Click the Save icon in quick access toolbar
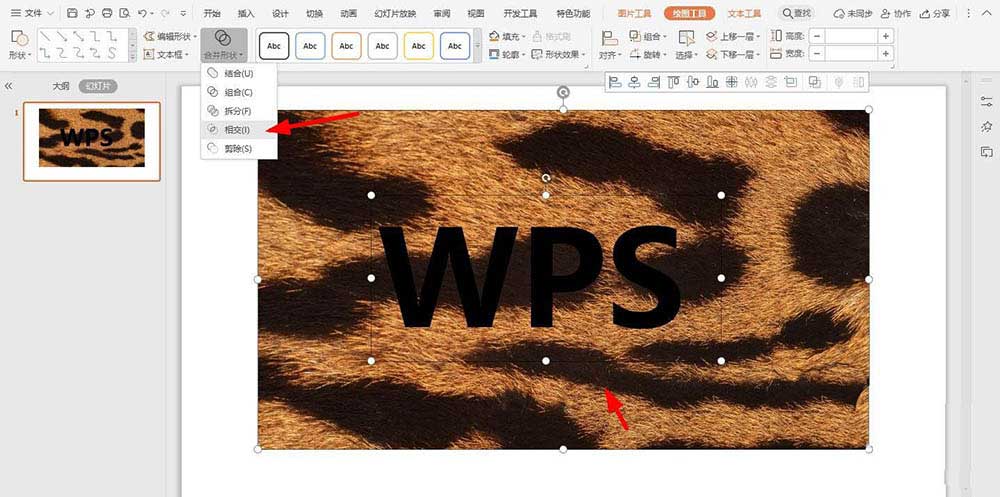 [x=72, y=13]
